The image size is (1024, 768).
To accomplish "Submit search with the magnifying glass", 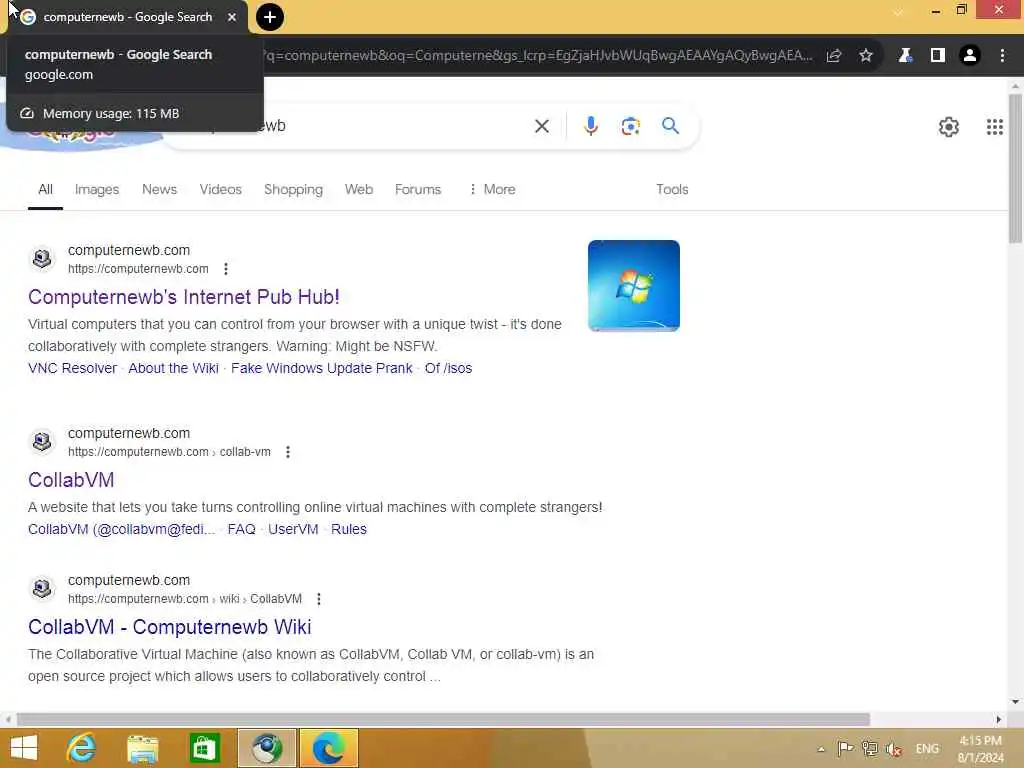I will coord(670,125).
